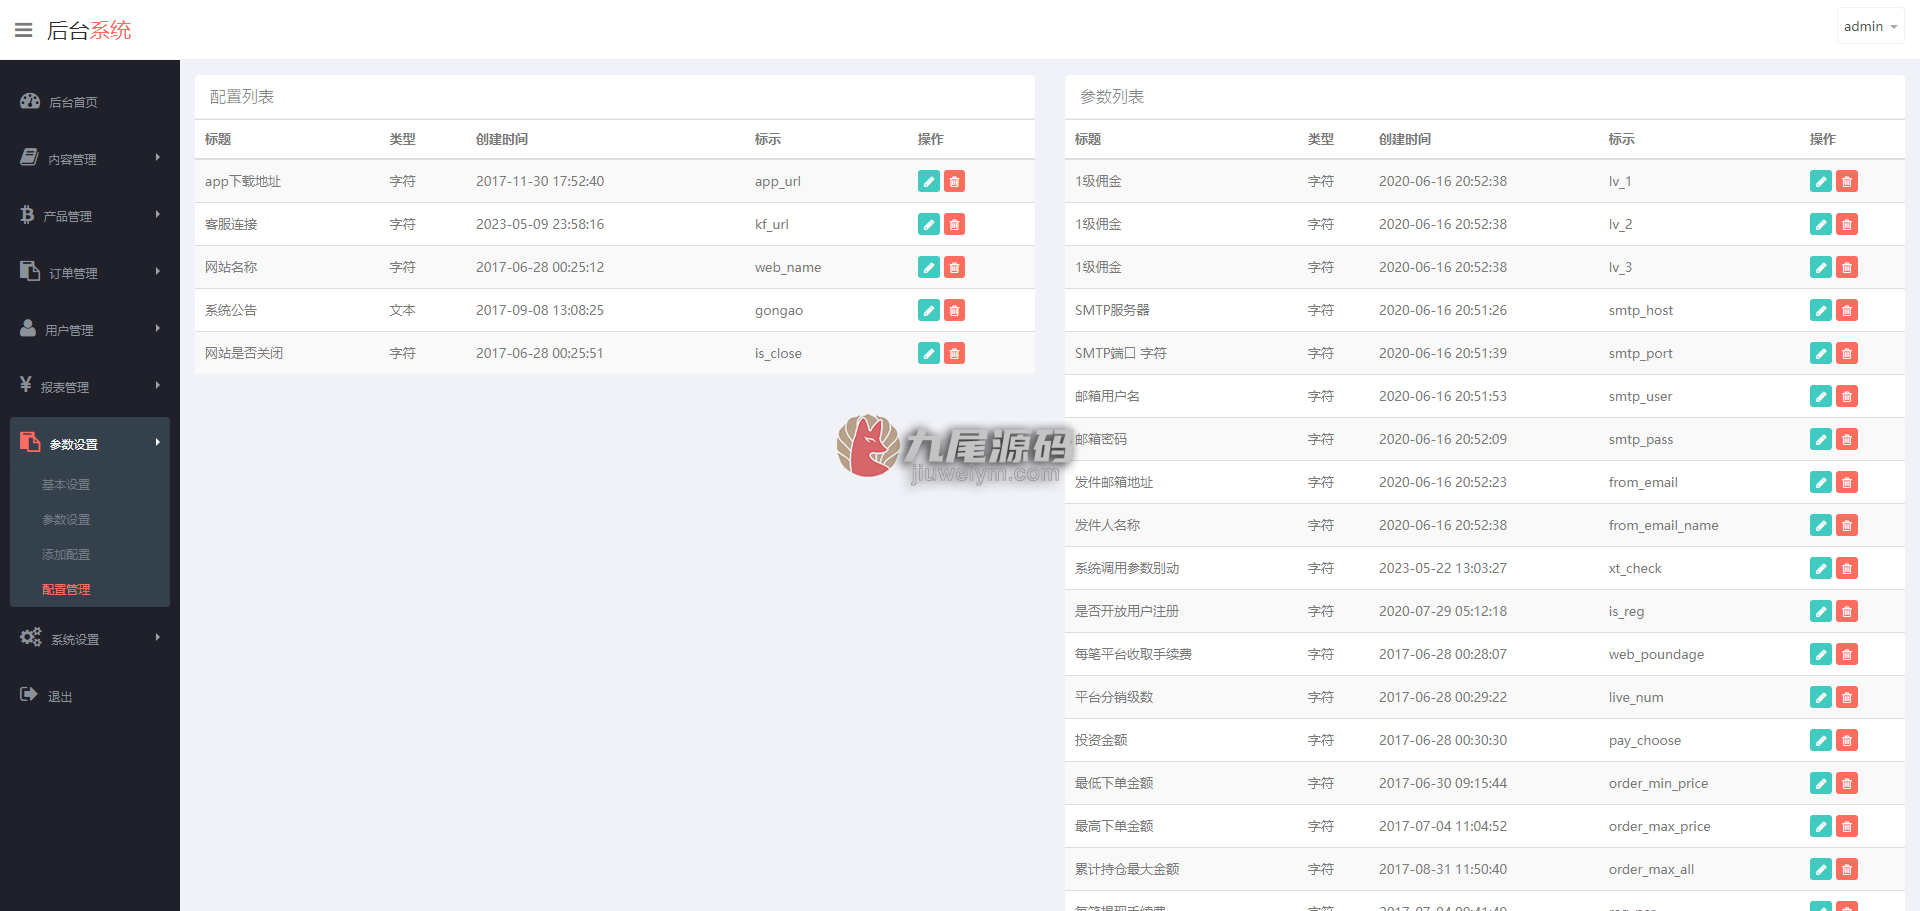Collapse the 参数设置 sidebar section
This screenshot has height=911, width=1920.
point(90,444)
